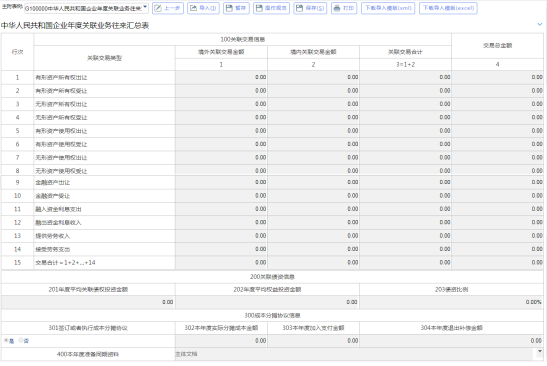This screenshot has height=366, width=547.
Task: Click the 300成本分摊协议信息 section header
Action: coord(272,315)
